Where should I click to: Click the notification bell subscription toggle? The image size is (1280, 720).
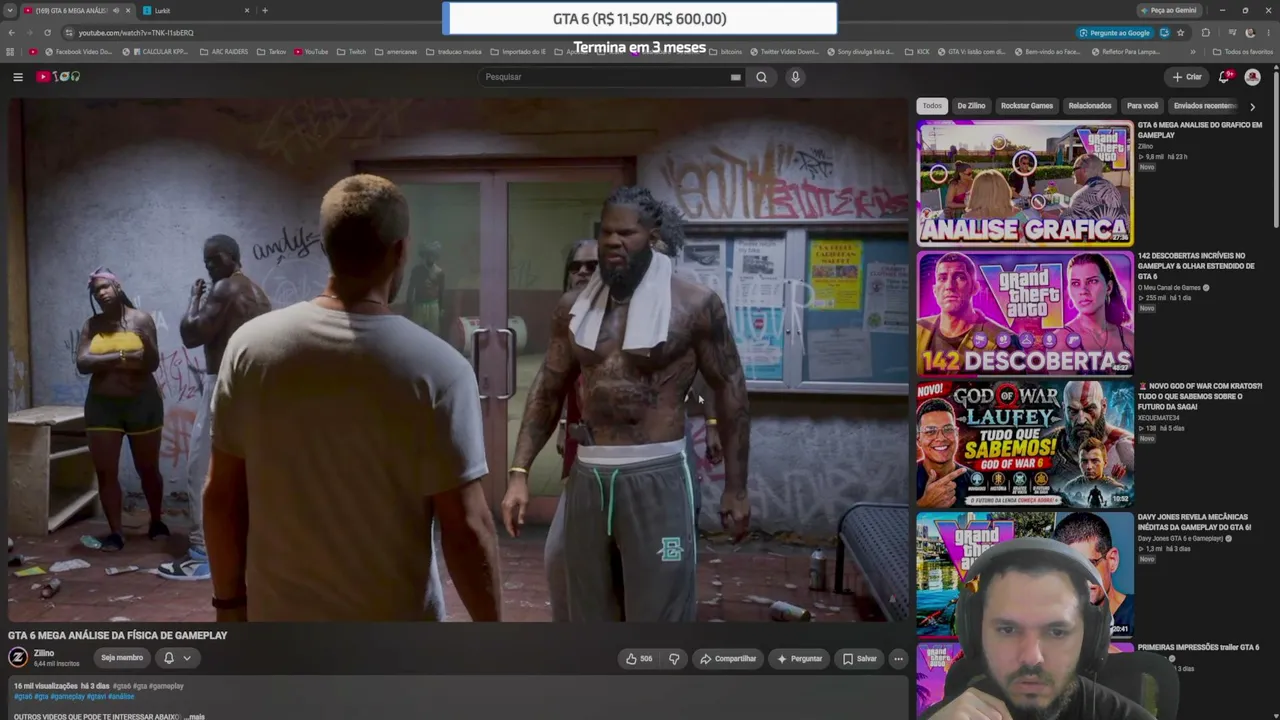tap(169, 658)
